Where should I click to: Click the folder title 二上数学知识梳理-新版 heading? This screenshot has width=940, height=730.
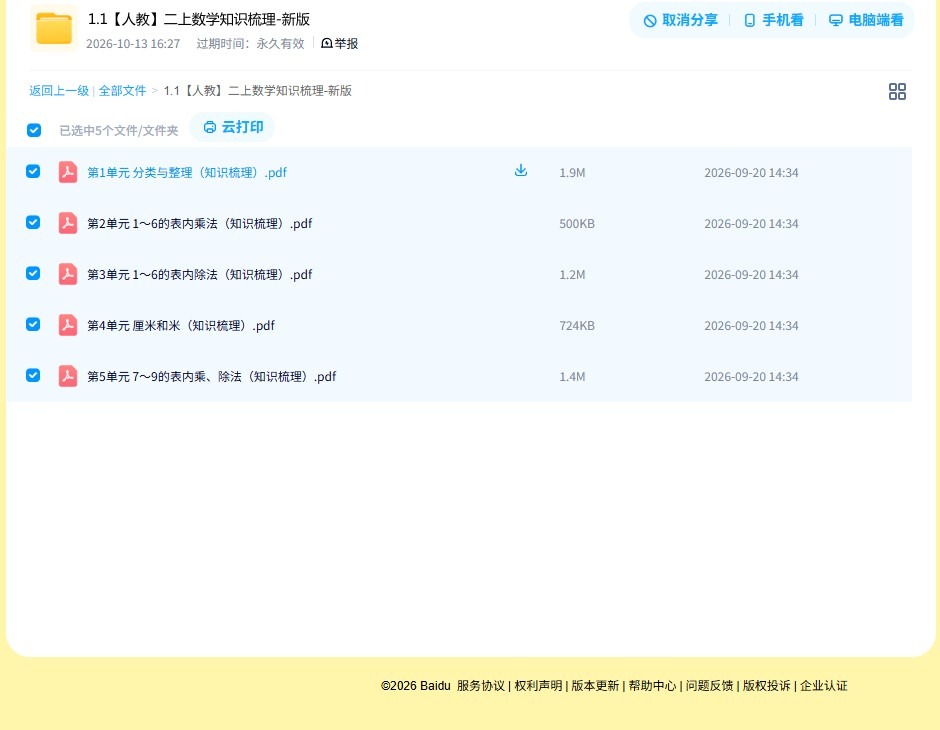pyautogui.click(x=199, y=19)
